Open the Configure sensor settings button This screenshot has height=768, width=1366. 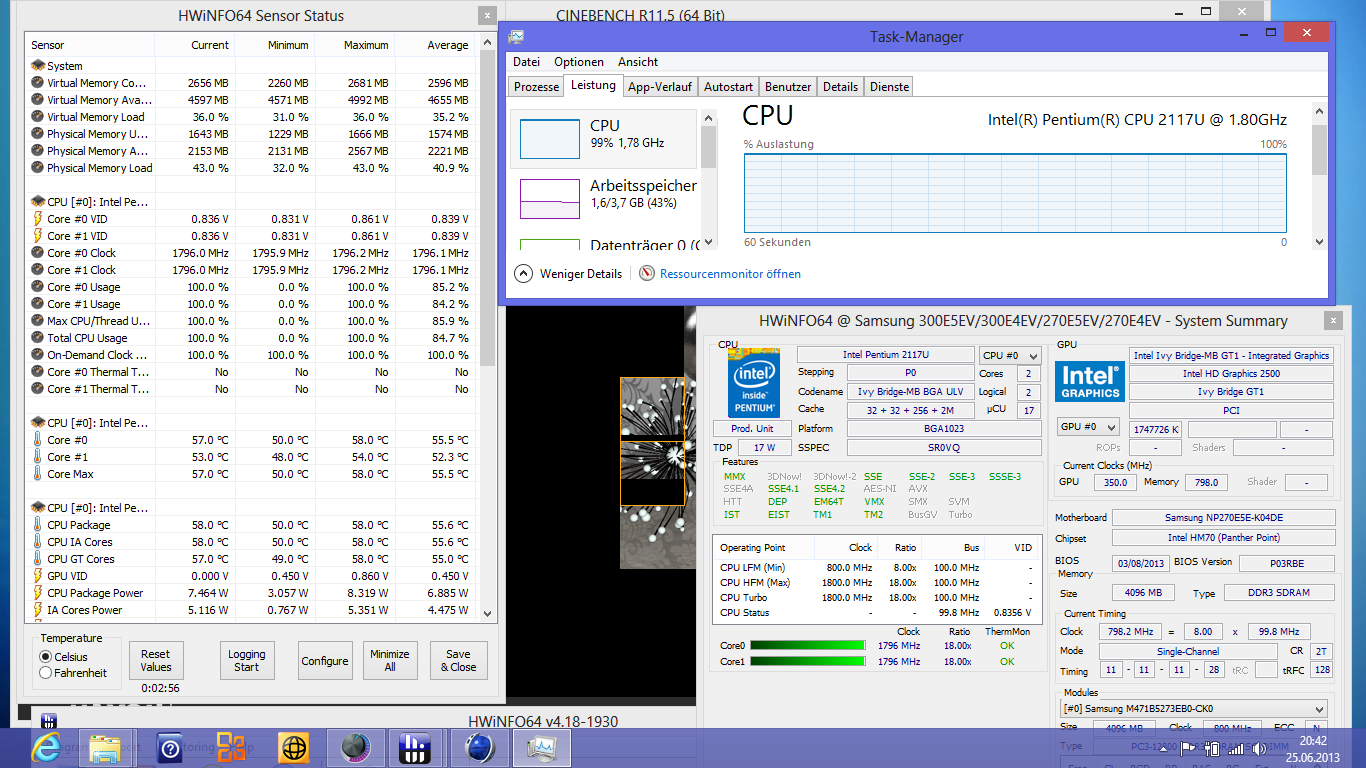325,661
